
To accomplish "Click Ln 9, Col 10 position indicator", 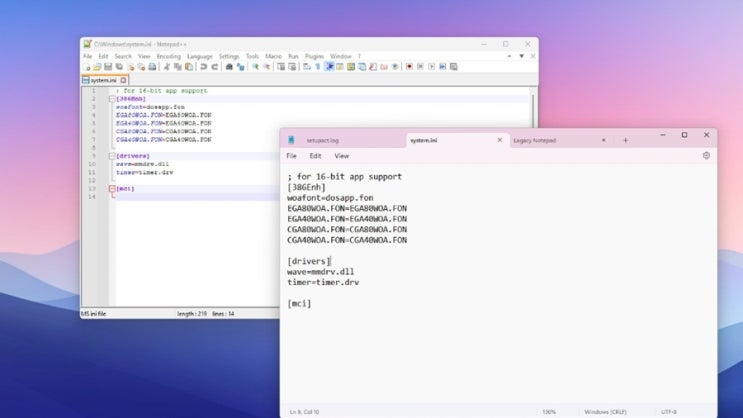I will pyautogui.click(x=304, y=412).
